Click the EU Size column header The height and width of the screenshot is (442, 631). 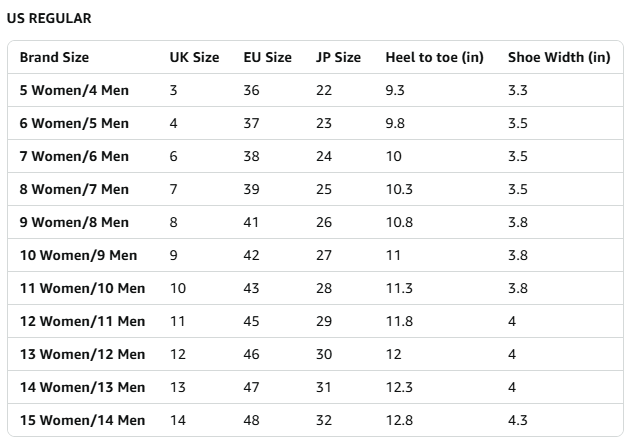pos(268,57)
